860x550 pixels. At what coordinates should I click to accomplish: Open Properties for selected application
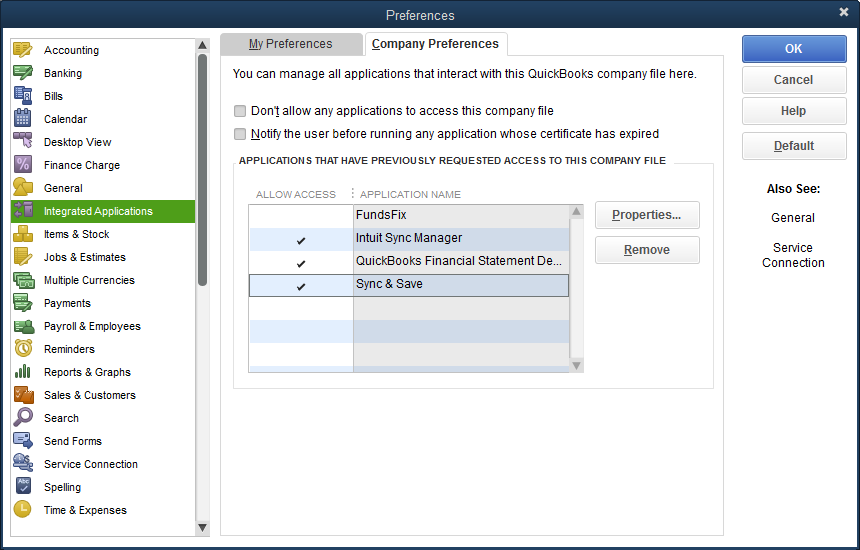tap(647, 215)
